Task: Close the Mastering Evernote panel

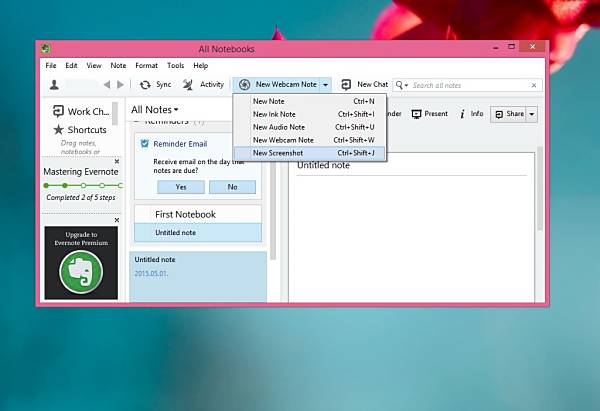Action: point(117,161)
